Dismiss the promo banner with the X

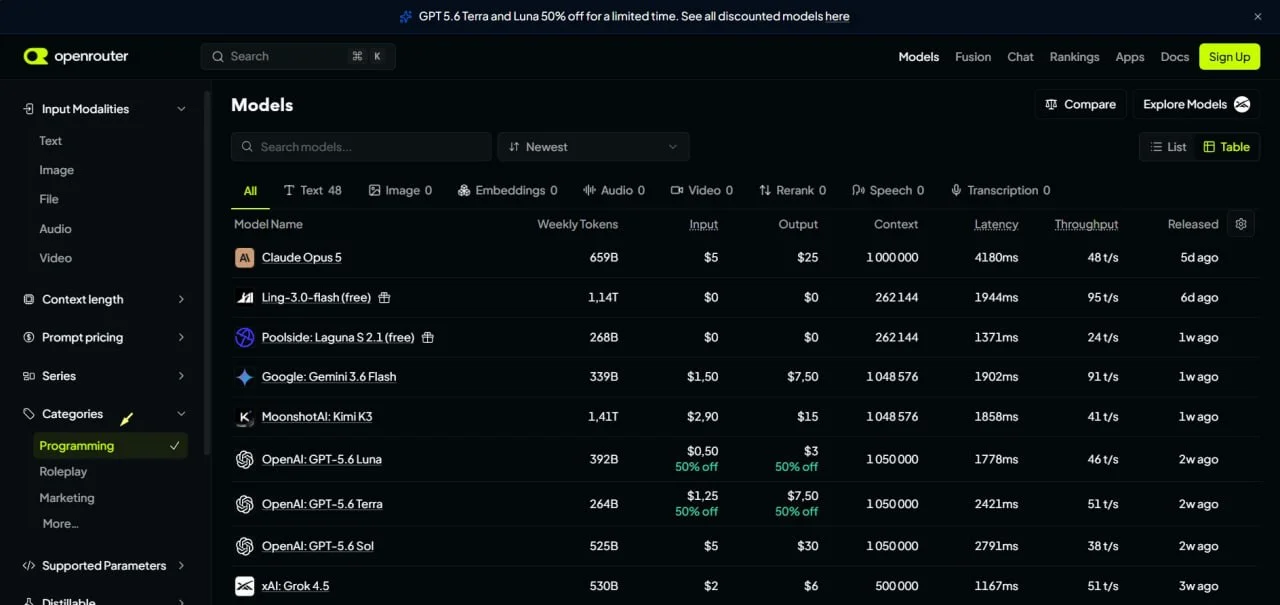[x=1258, y=16]
